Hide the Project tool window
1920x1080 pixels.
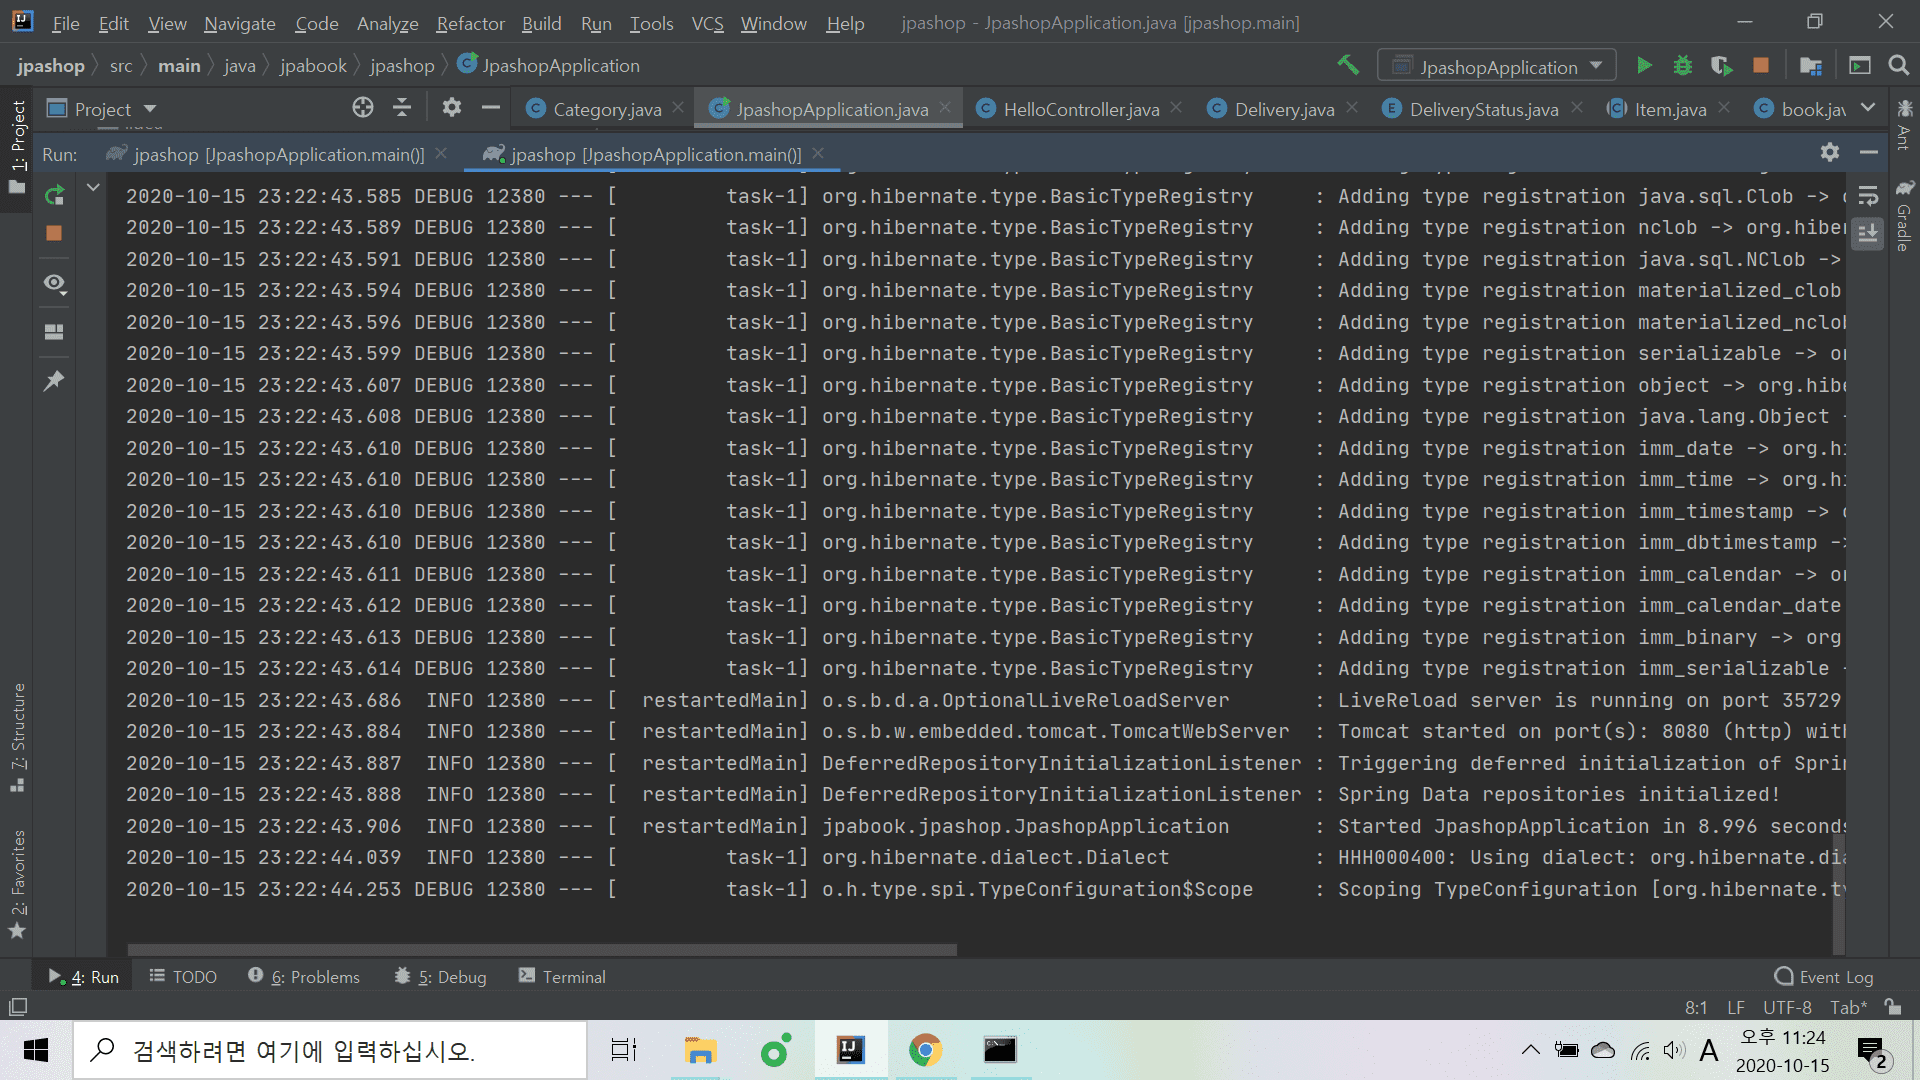tap(490, 108)
